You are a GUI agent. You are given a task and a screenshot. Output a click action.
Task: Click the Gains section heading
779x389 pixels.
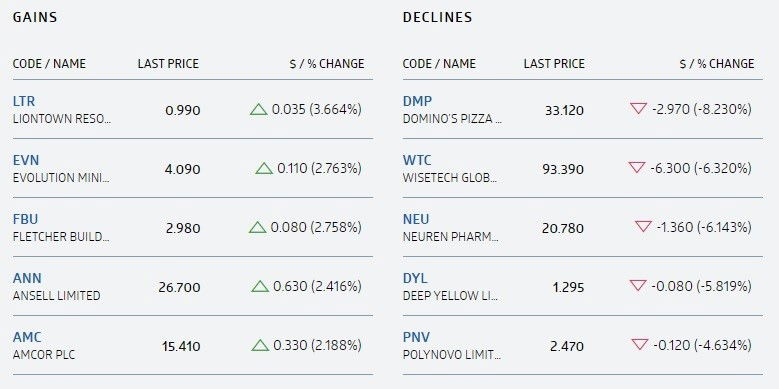(x=35, y=17)
